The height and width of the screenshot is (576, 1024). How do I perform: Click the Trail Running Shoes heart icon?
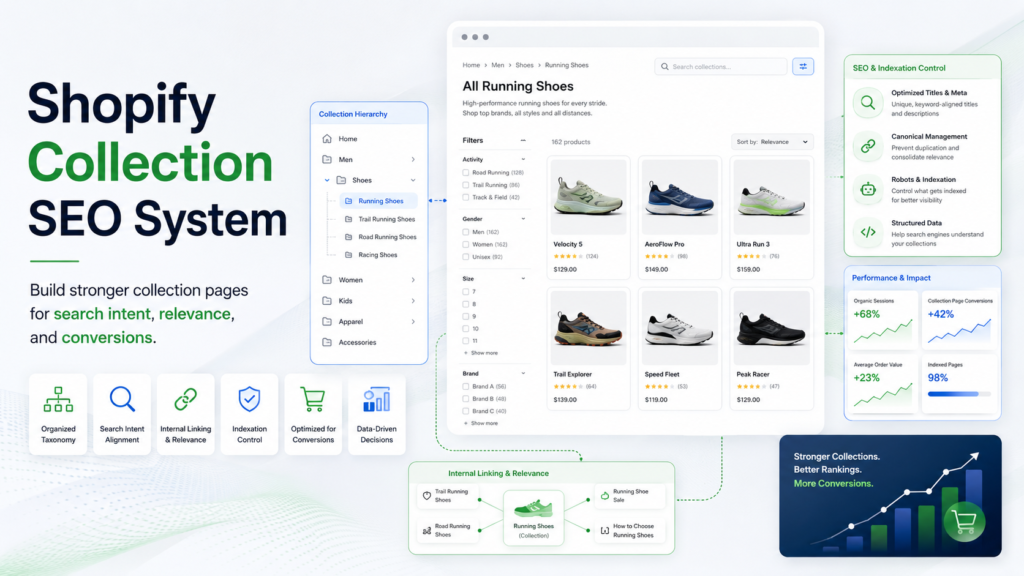(x=426, y=496)
